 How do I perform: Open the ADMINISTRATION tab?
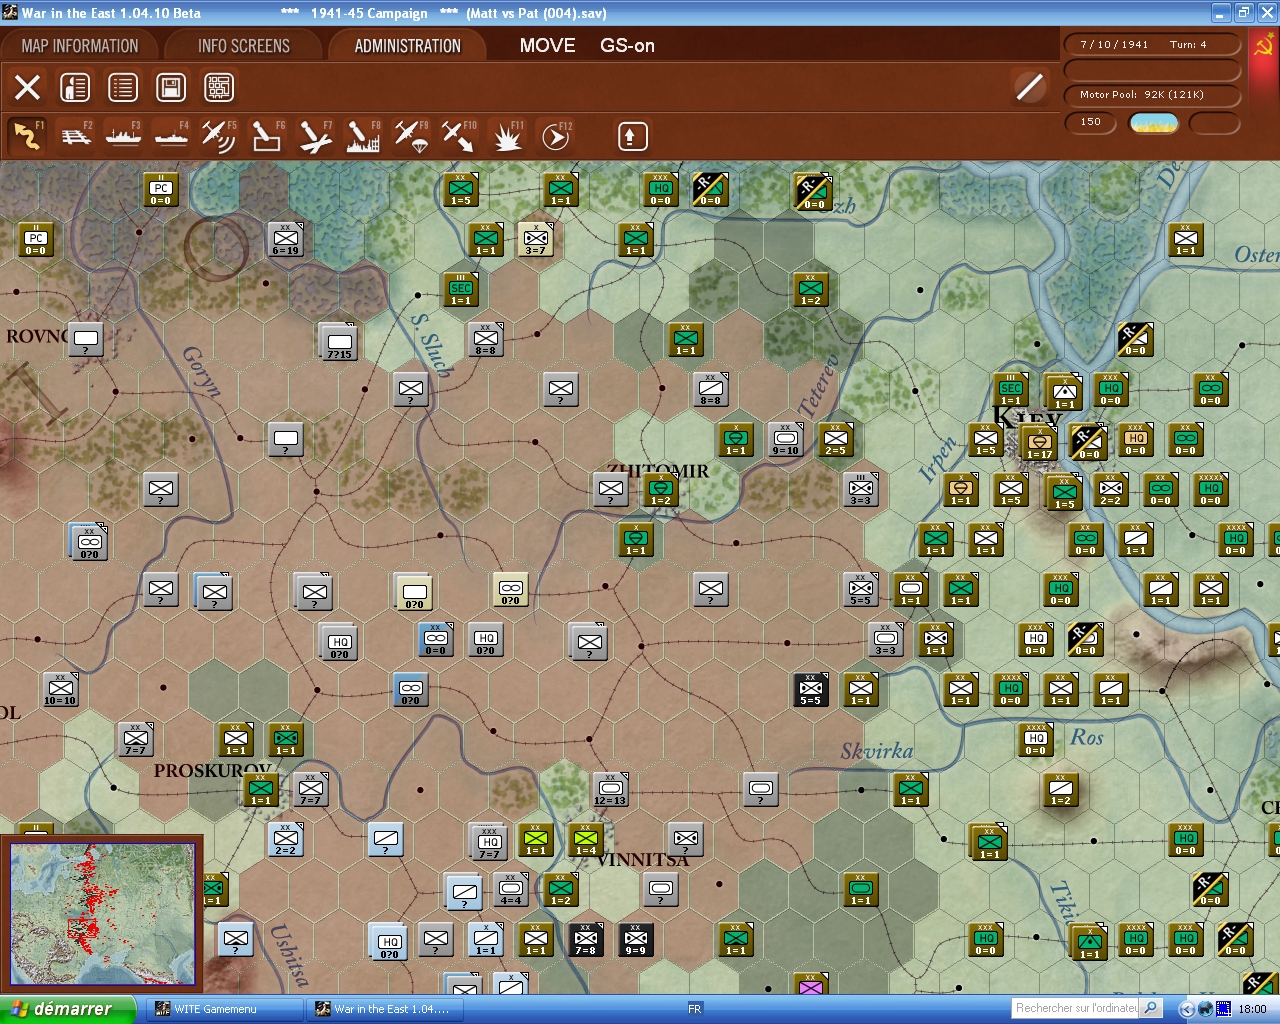click(x=407, y=46)
